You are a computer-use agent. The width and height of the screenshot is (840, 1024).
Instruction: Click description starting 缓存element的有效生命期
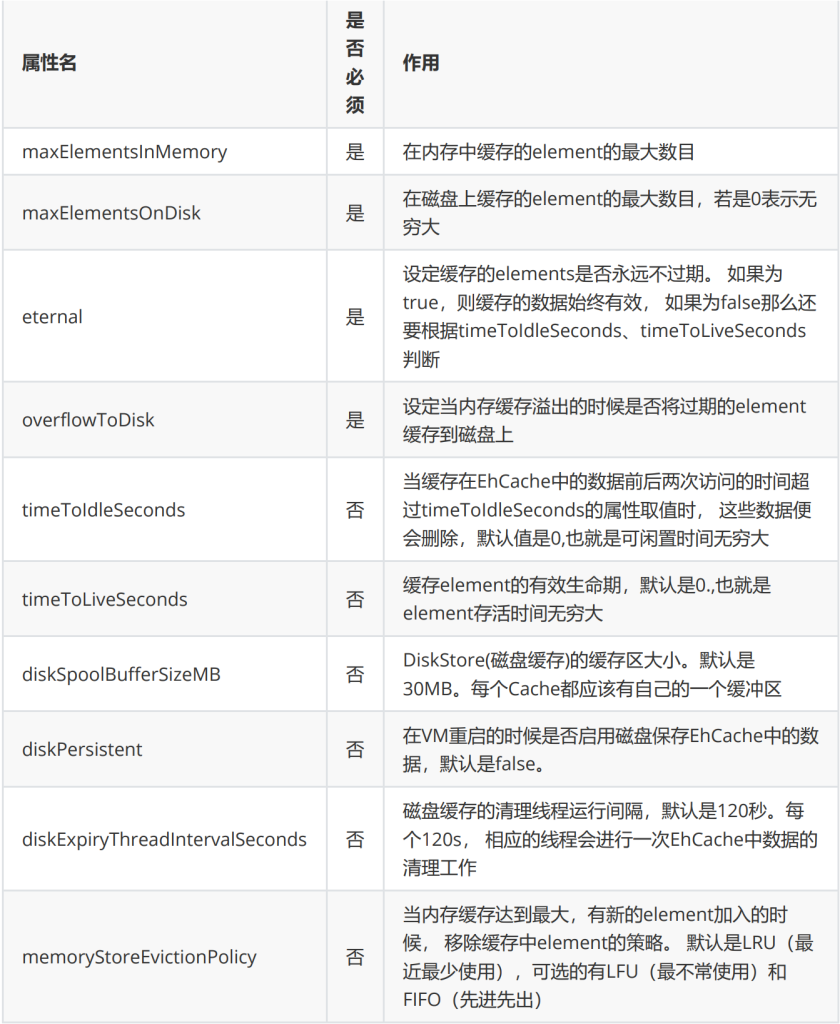pos(587,600)
